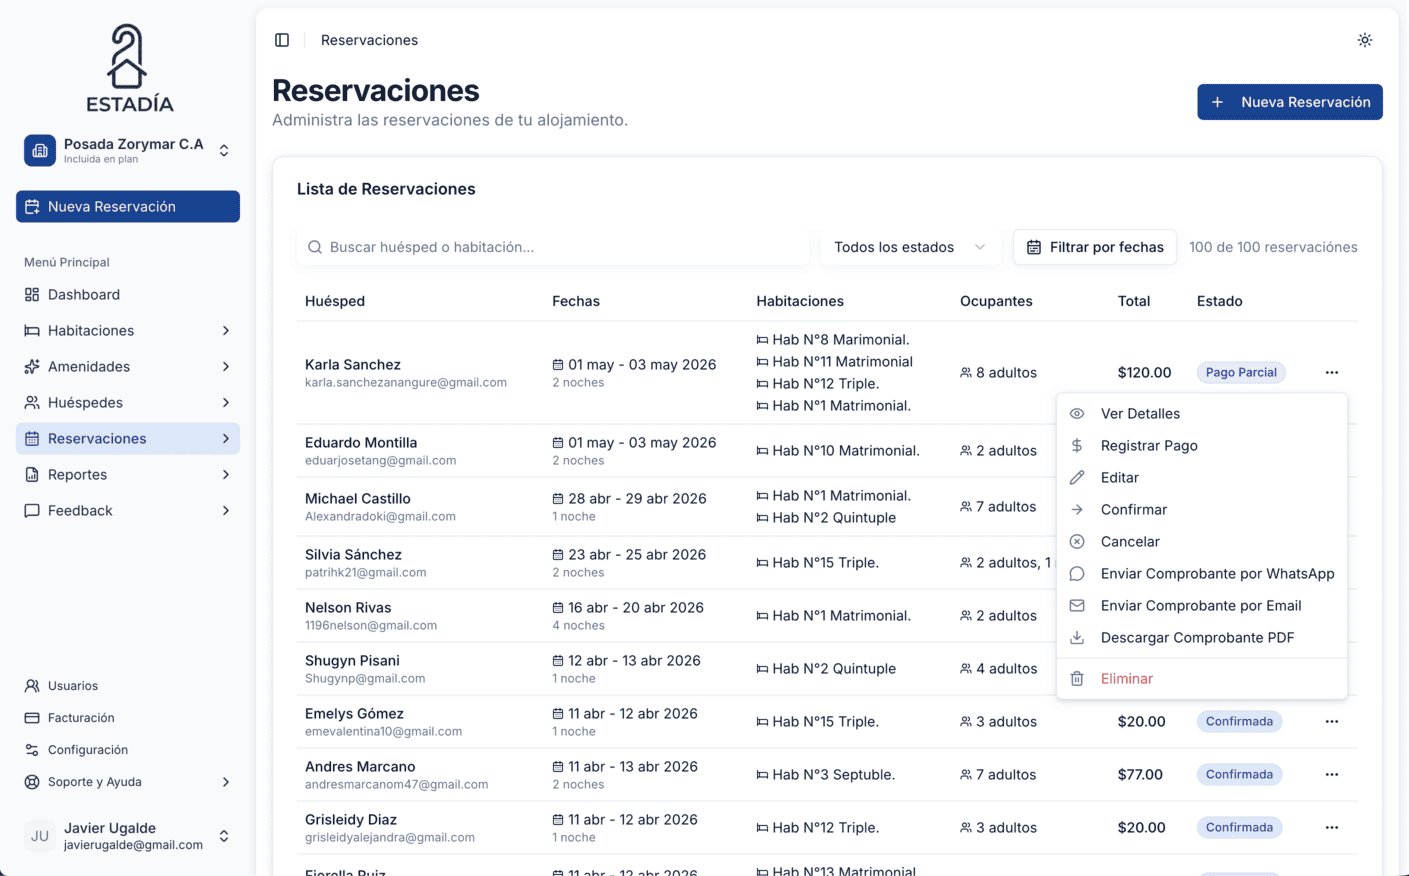This screenshot has height=876, width=1409.
Task: Toggle the sidebar panel icon
Action: [x=282, y=40]
